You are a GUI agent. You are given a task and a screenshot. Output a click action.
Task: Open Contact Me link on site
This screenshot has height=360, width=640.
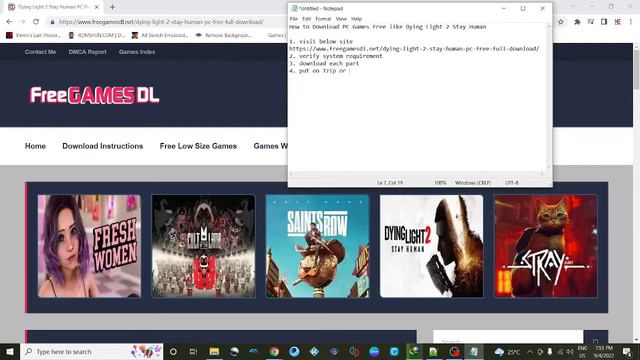coord(40,52)
